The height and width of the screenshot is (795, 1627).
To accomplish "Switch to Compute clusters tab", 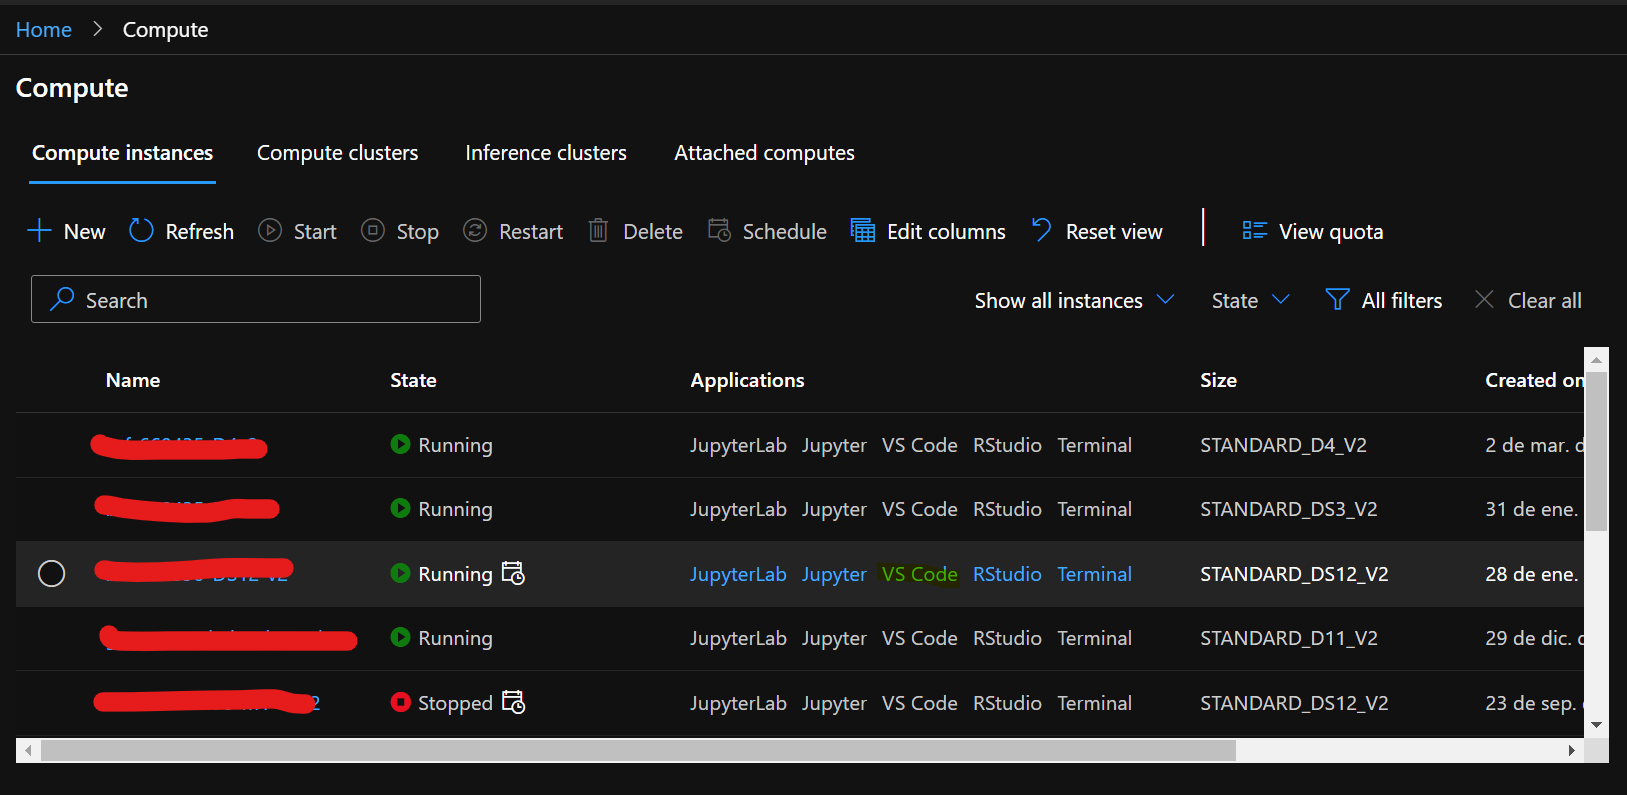I will [x=338, y=153].
